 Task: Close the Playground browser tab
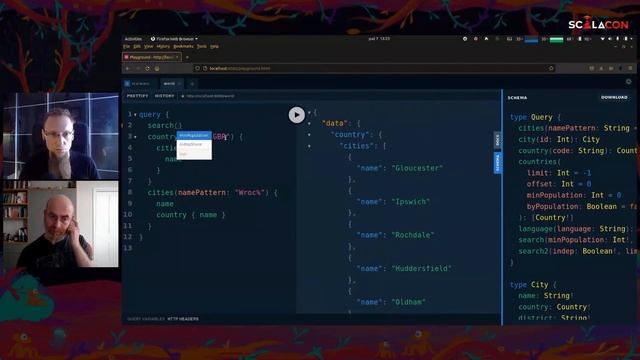(177, 57)
